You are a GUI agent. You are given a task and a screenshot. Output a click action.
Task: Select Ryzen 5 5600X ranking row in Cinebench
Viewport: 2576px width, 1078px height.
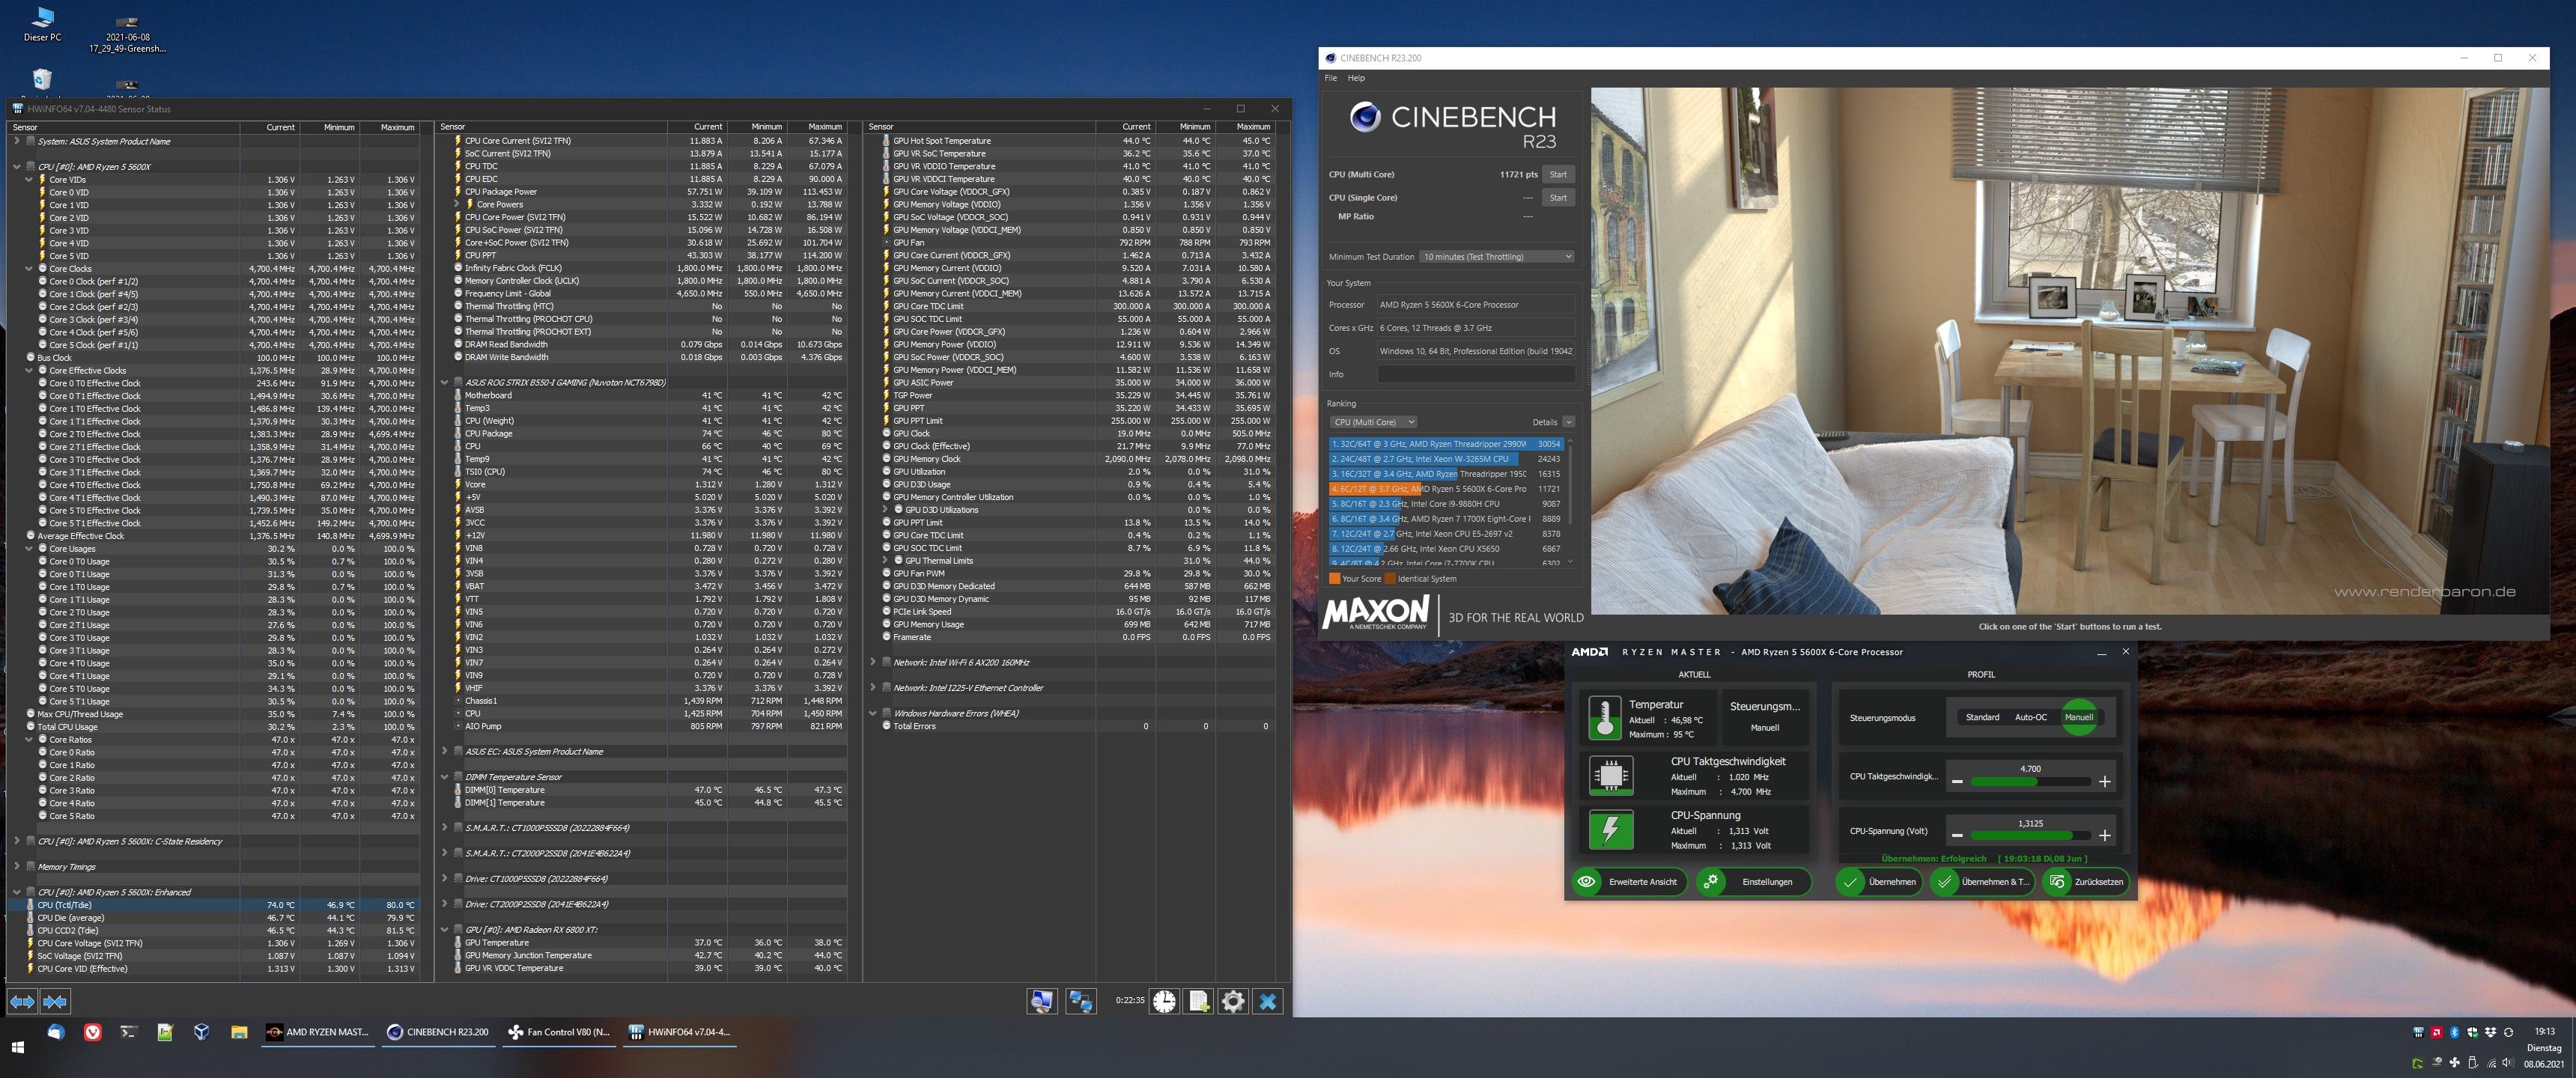tap(1445, 489)
